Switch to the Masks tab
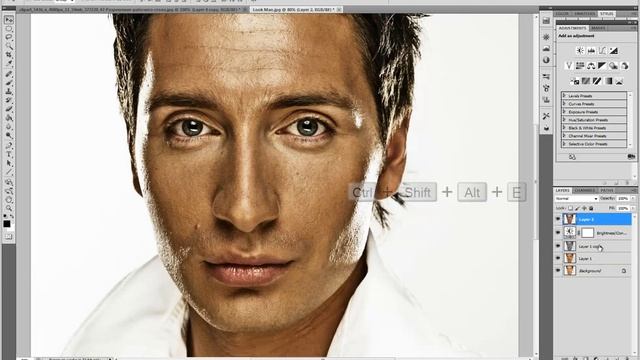 [x=598, y=28]
